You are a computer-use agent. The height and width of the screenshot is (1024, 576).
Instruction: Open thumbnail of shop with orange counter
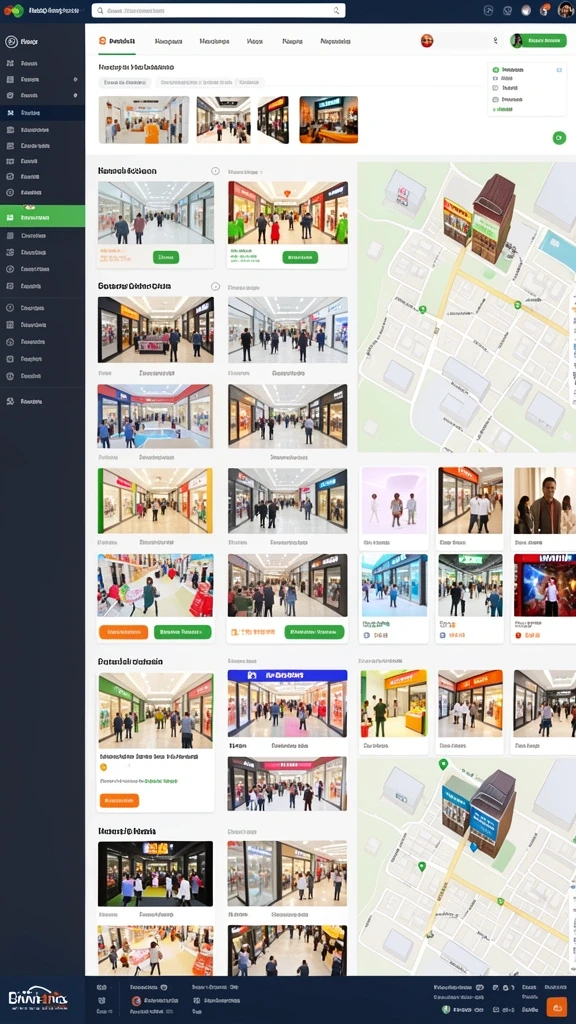point(394,703)
